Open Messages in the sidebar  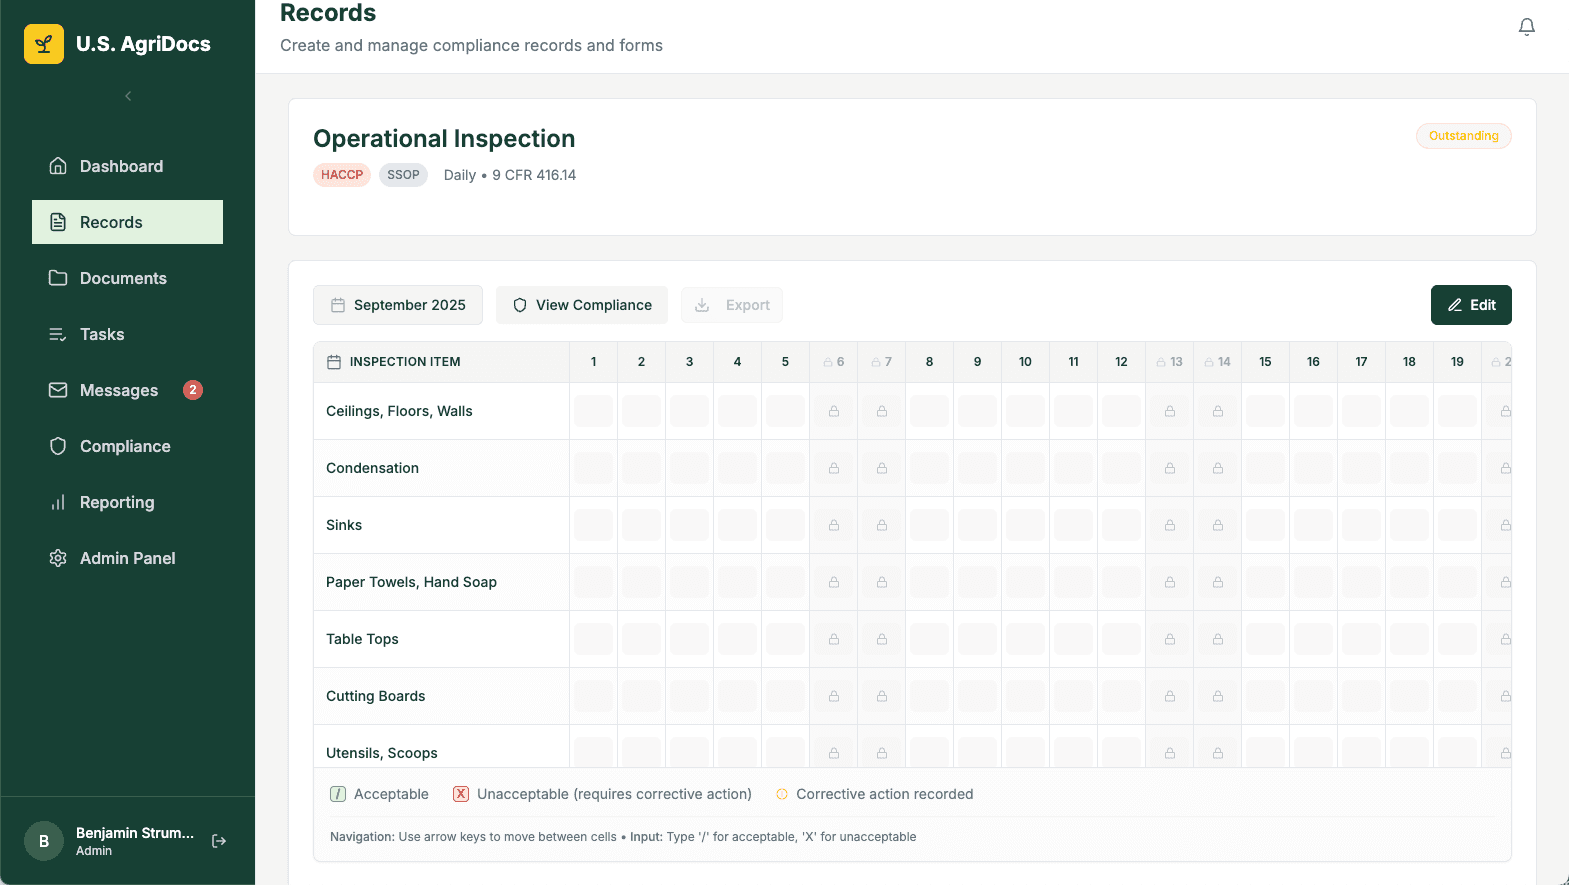(127, 390)
